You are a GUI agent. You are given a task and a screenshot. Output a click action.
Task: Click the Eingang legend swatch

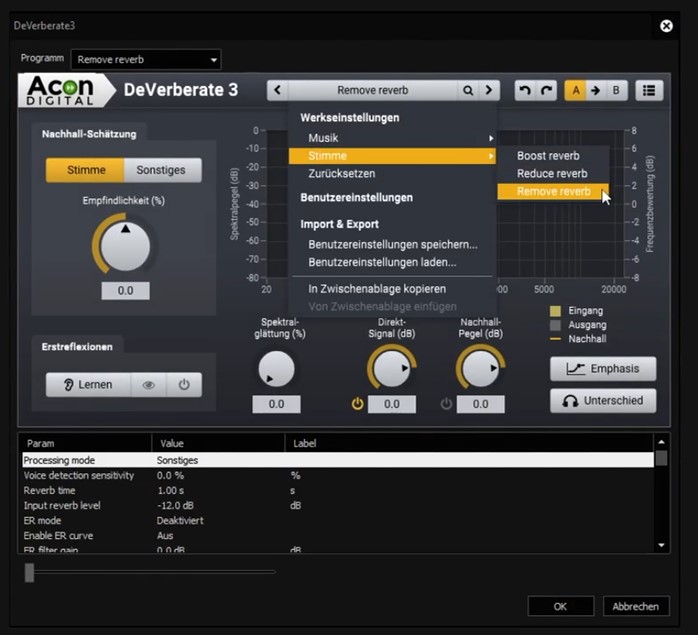pyautogui.click(x=555, y=311)
